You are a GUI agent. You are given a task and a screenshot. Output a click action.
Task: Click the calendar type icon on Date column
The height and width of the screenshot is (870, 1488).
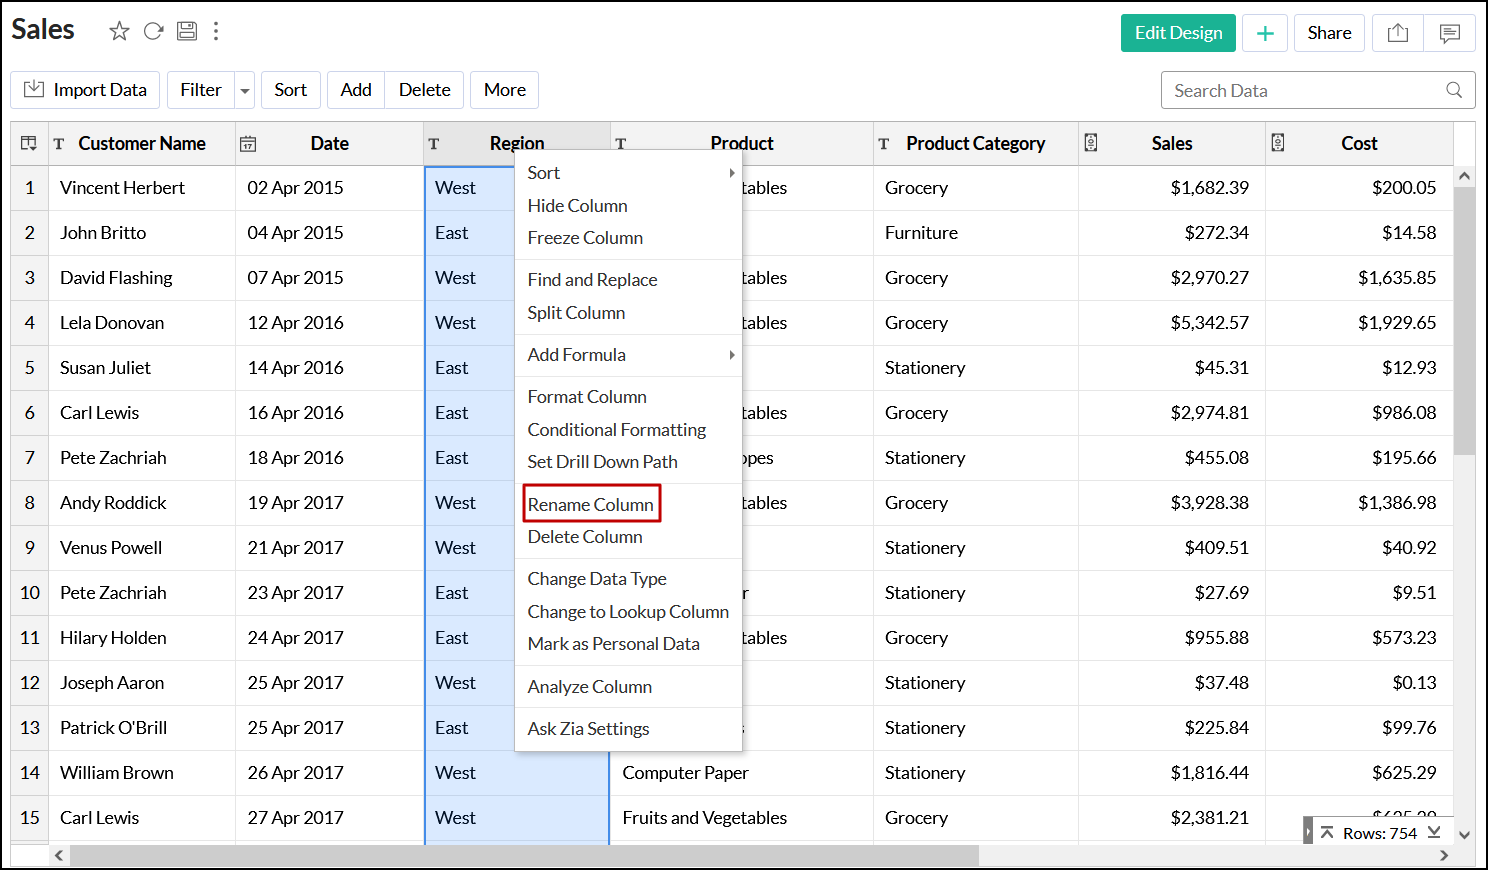(248, 144)
